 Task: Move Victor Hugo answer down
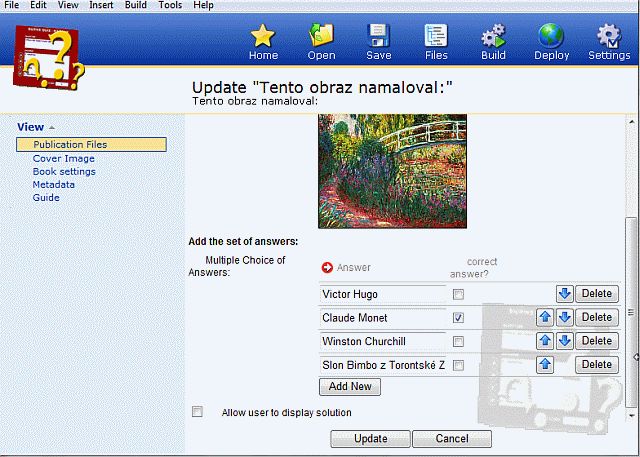(x=565, y=294)
